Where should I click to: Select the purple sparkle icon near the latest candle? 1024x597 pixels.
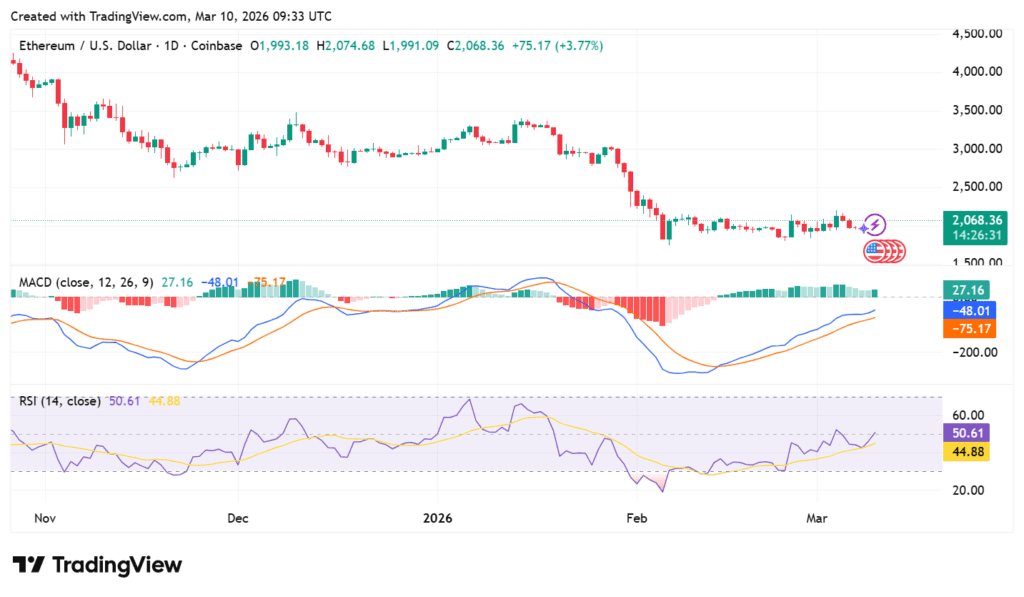863,228
